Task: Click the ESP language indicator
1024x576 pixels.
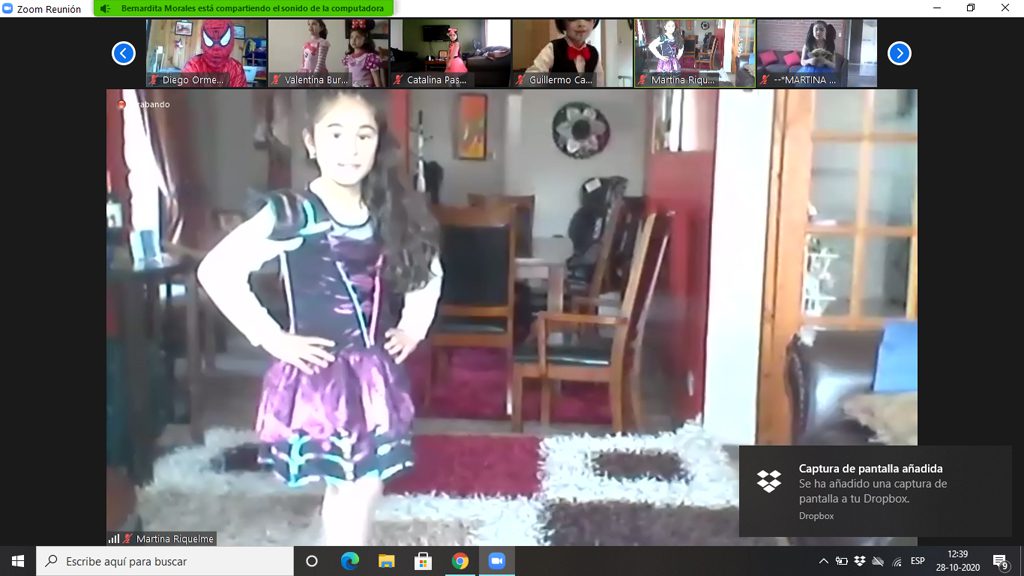Action: click(917, 561)
